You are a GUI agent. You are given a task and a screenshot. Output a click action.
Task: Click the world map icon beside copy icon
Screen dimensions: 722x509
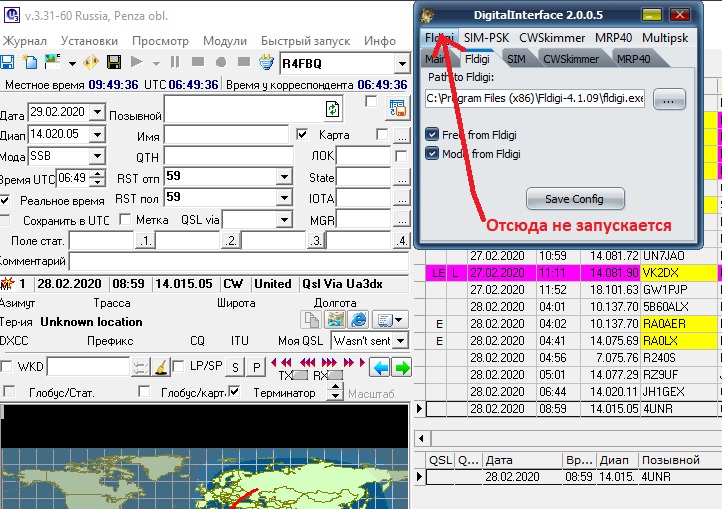tap(335, 320)
